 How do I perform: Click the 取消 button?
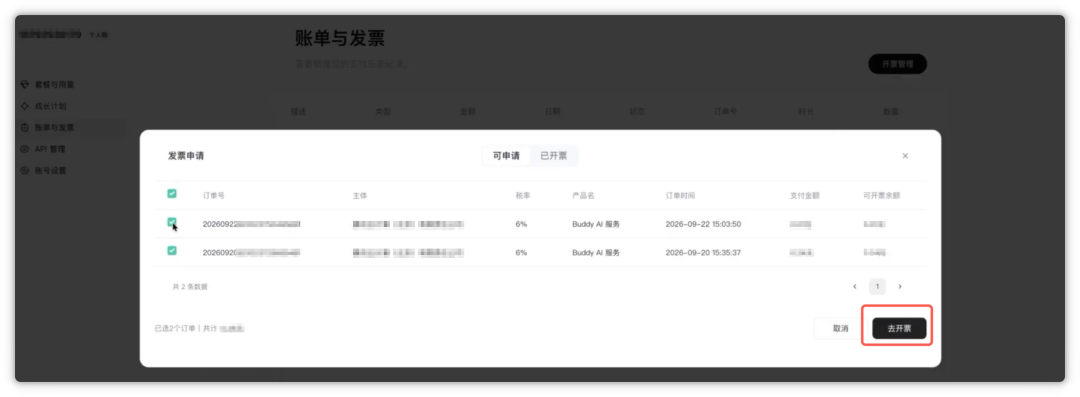click(x=840, y=329)
